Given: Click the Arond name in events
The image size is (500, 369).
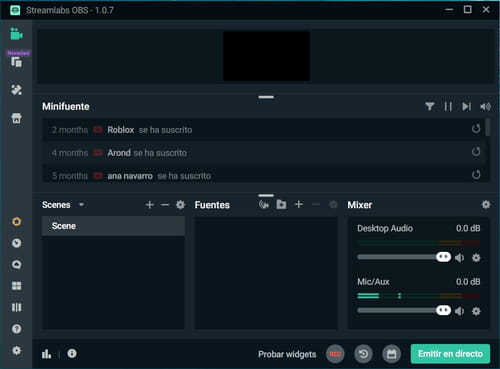Looking at the screenshot, I should [119, 153].
